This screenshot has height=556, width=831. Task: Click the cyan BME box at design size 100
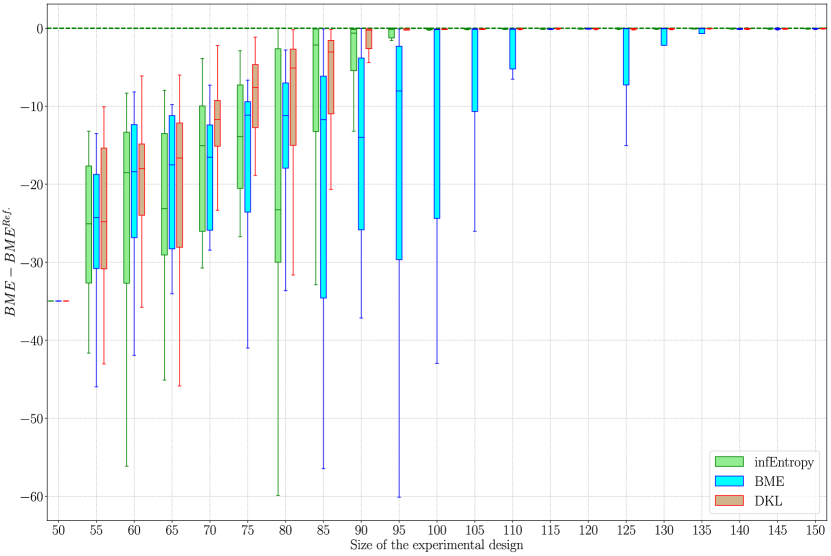coord(437,123)
